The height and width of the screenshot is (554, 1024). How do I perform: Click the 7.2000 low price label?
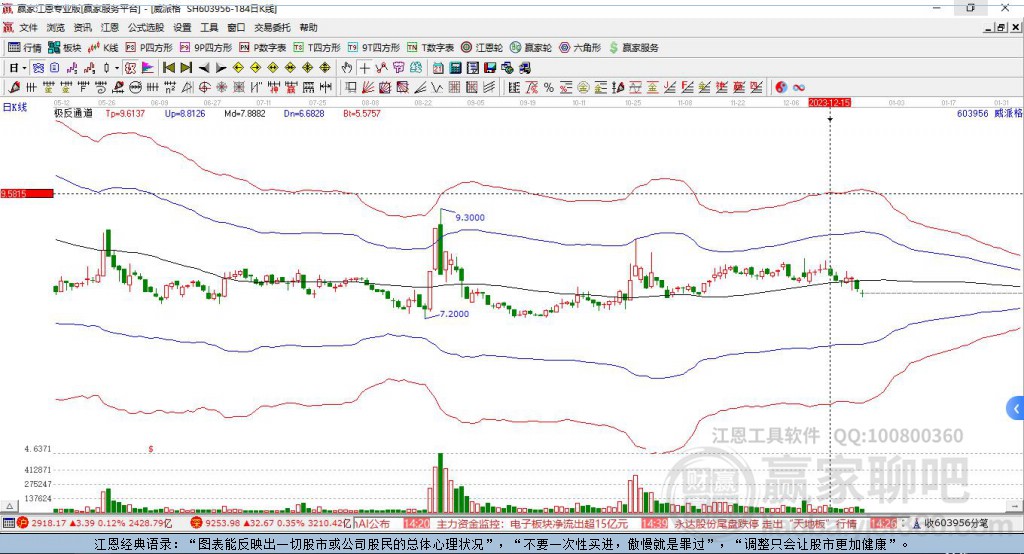(x=455, y=314)
